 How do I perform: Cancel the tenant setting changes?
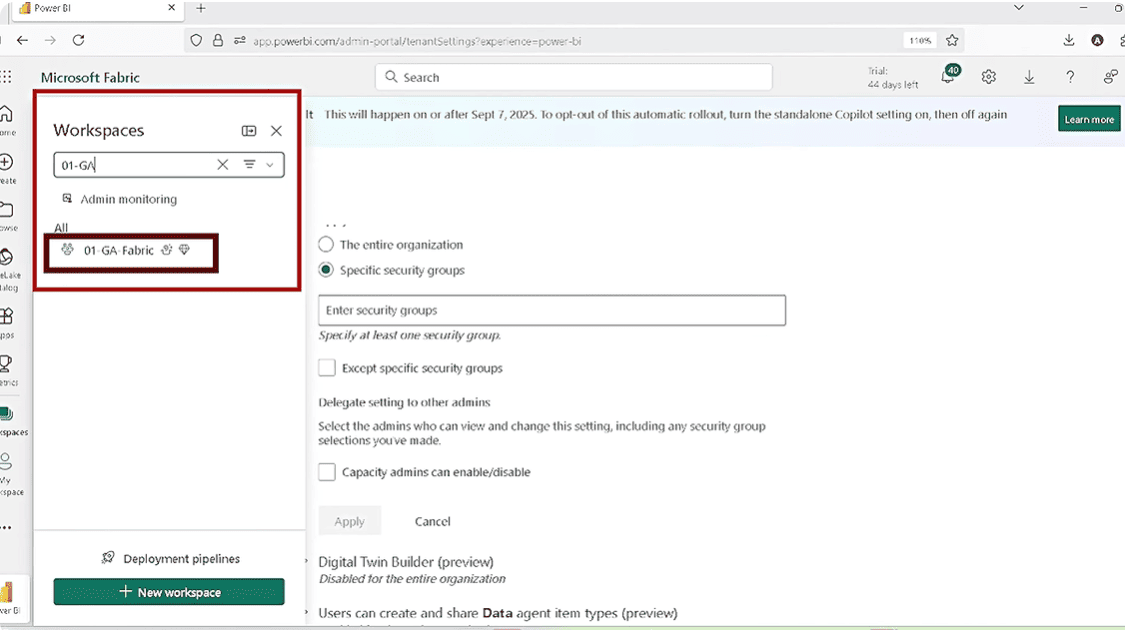[433, 522]
